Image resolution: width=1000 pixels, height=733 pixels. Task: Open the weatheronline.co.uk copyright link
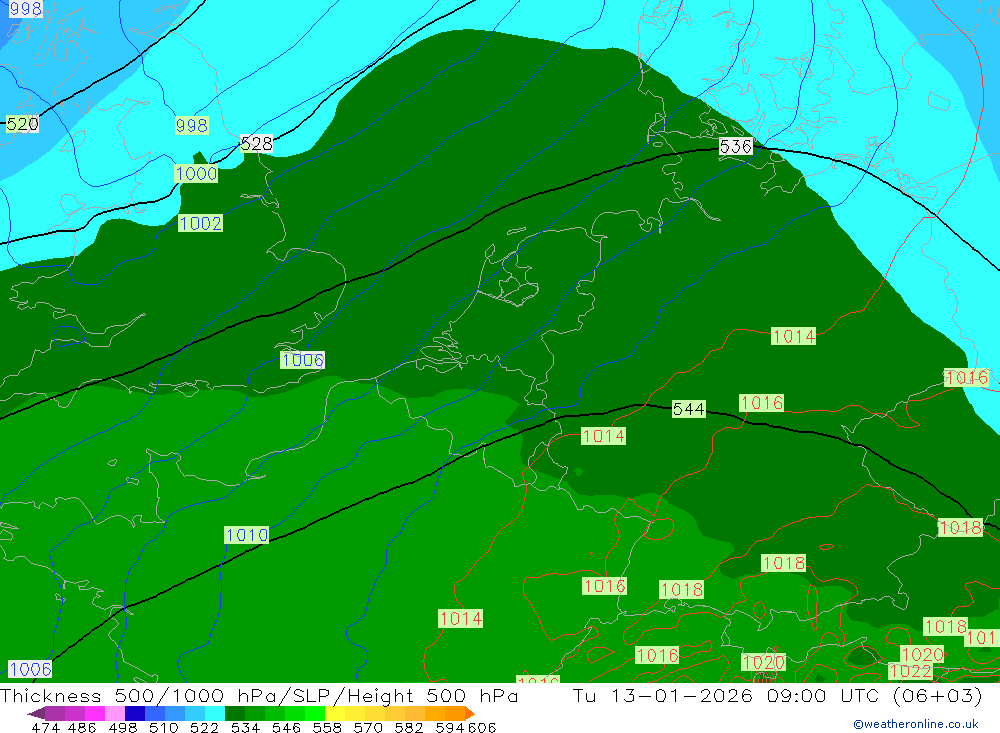tap(916, 724)
